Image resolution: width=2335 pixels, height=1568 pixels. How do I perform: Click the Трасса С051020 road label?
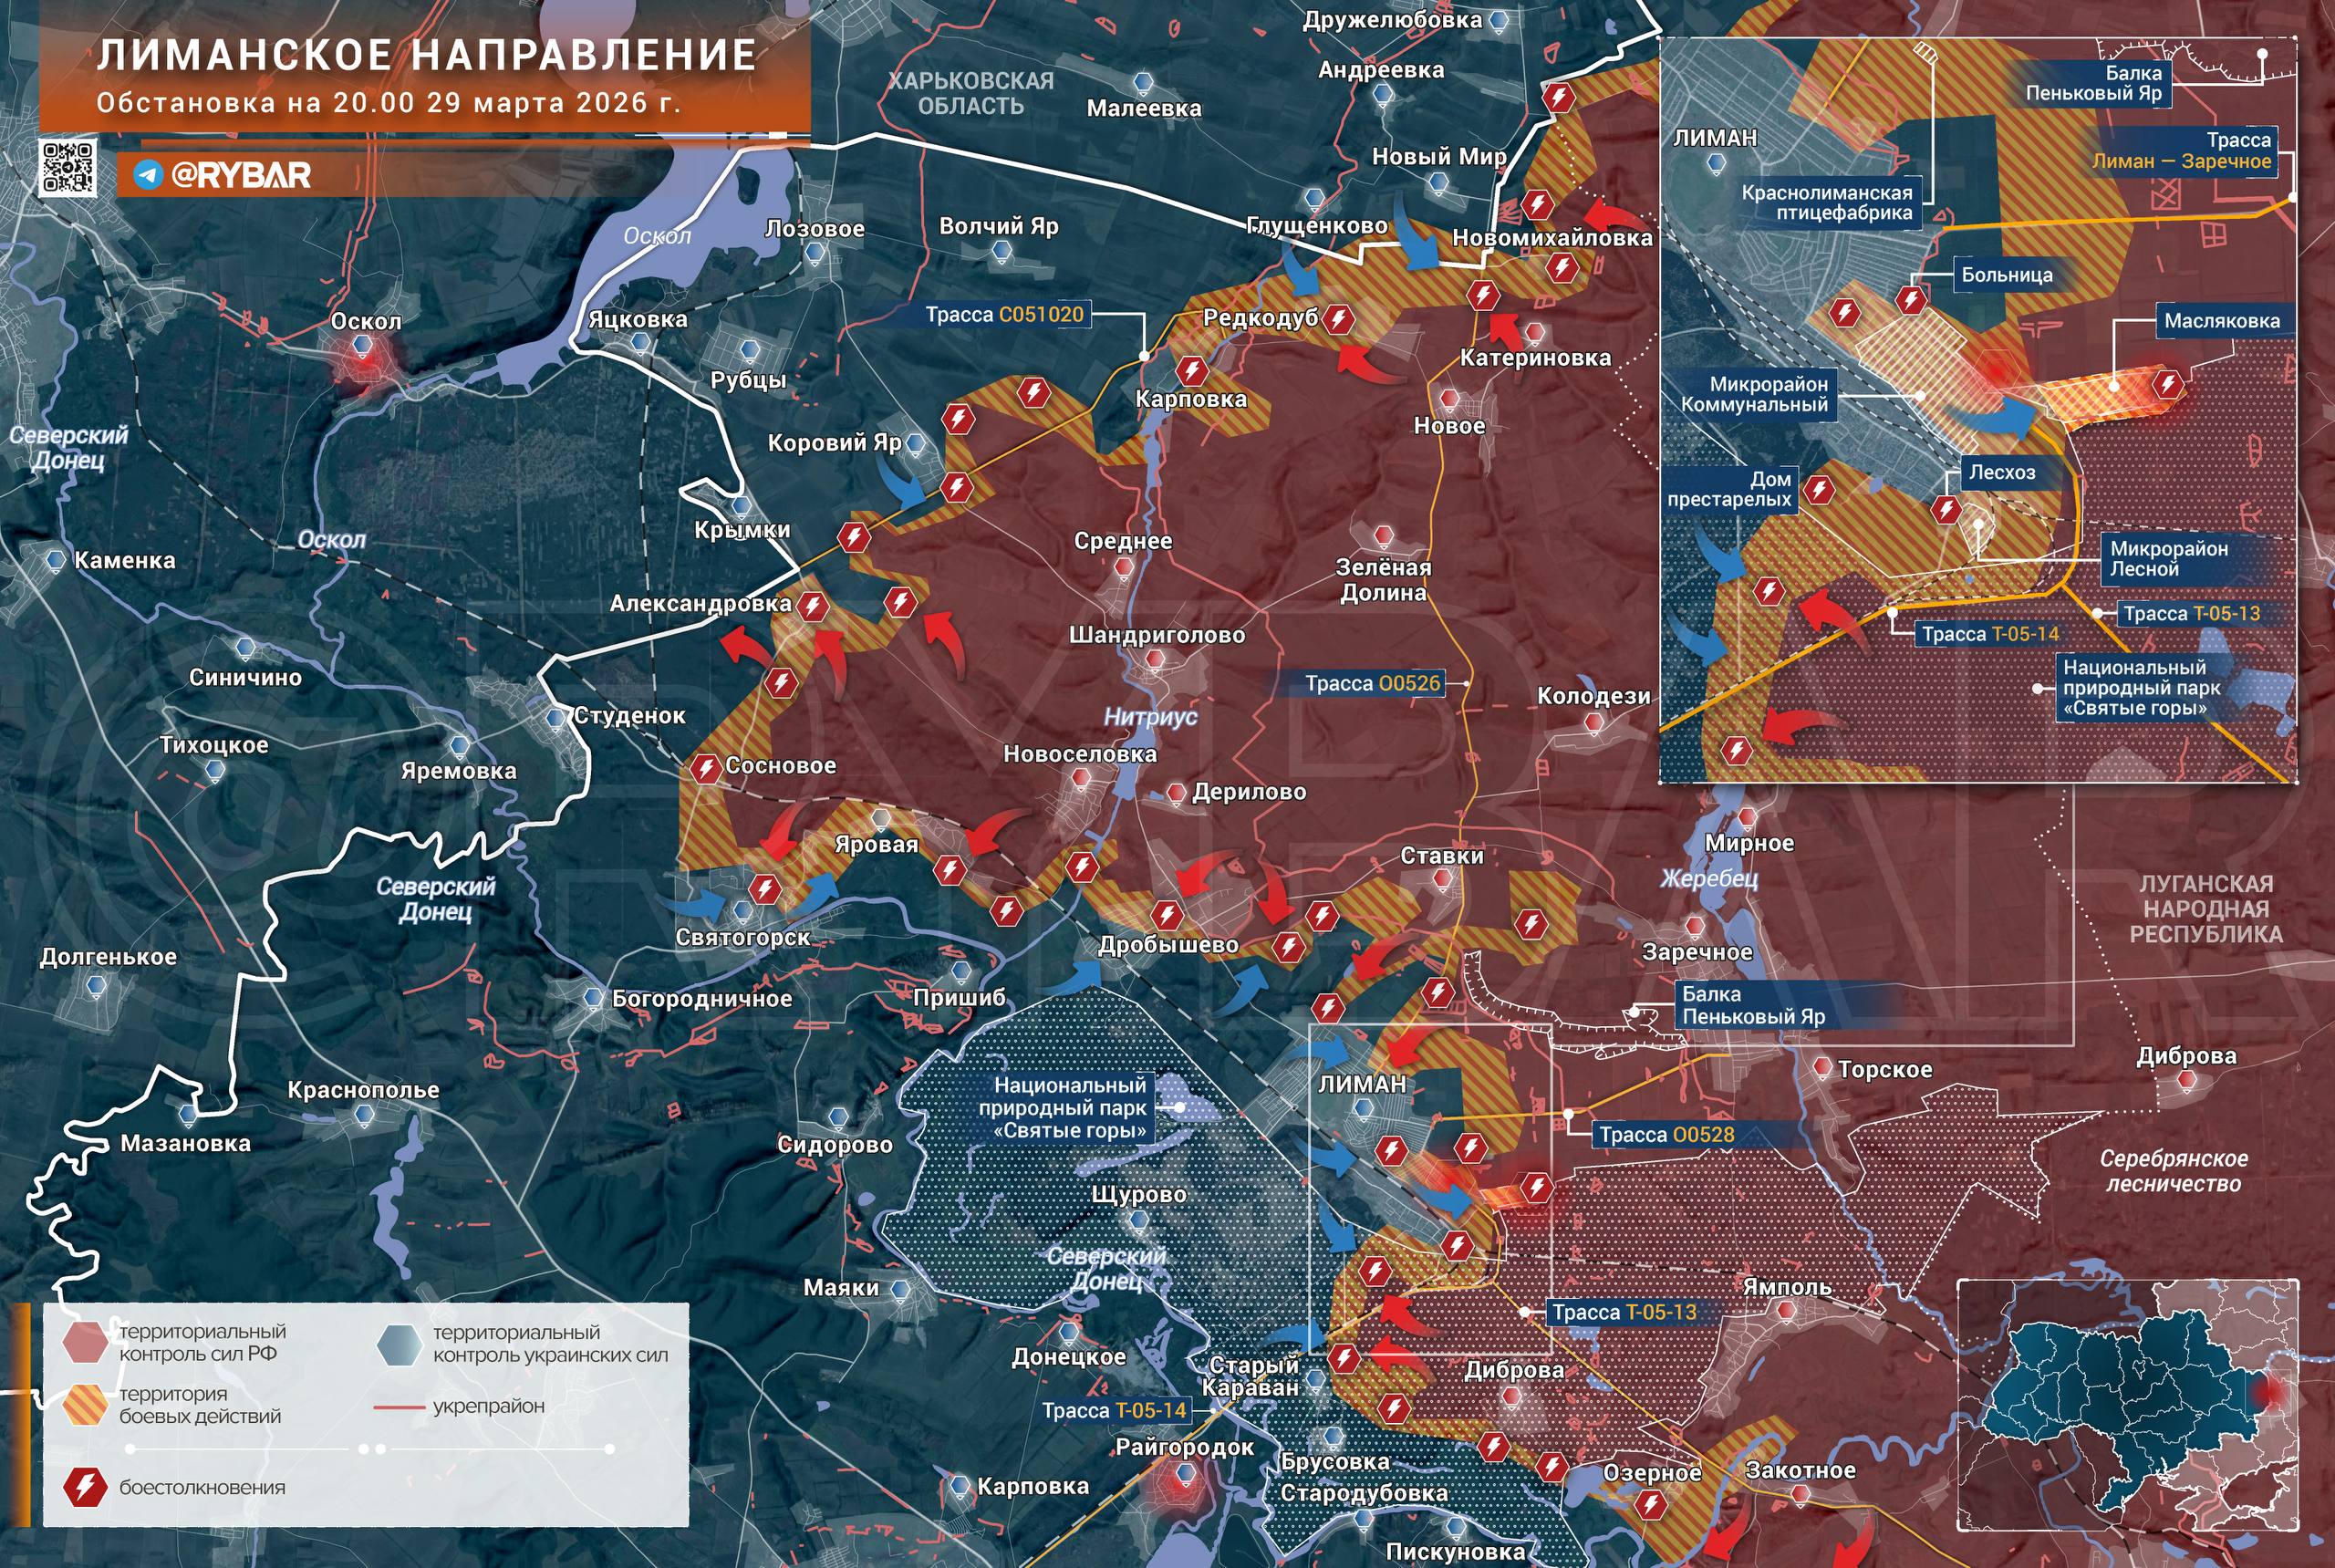point(1004,315)
